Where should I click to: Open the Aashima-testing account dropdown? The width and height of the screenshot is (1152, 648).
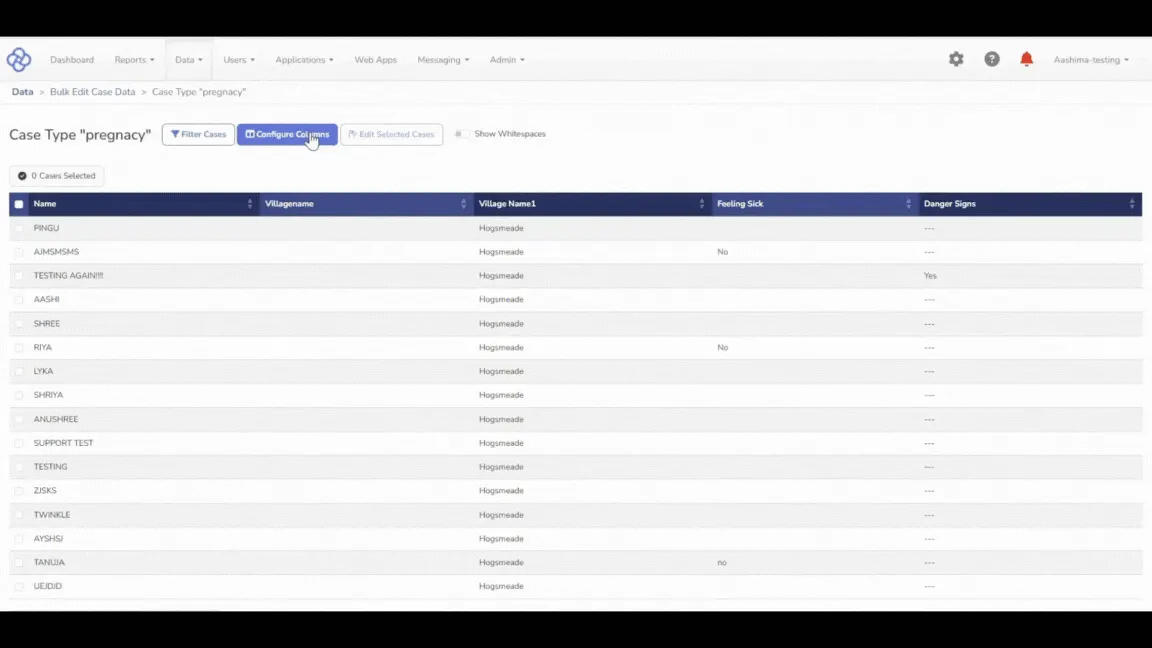pyautogui.click(x=1091, y=60)
